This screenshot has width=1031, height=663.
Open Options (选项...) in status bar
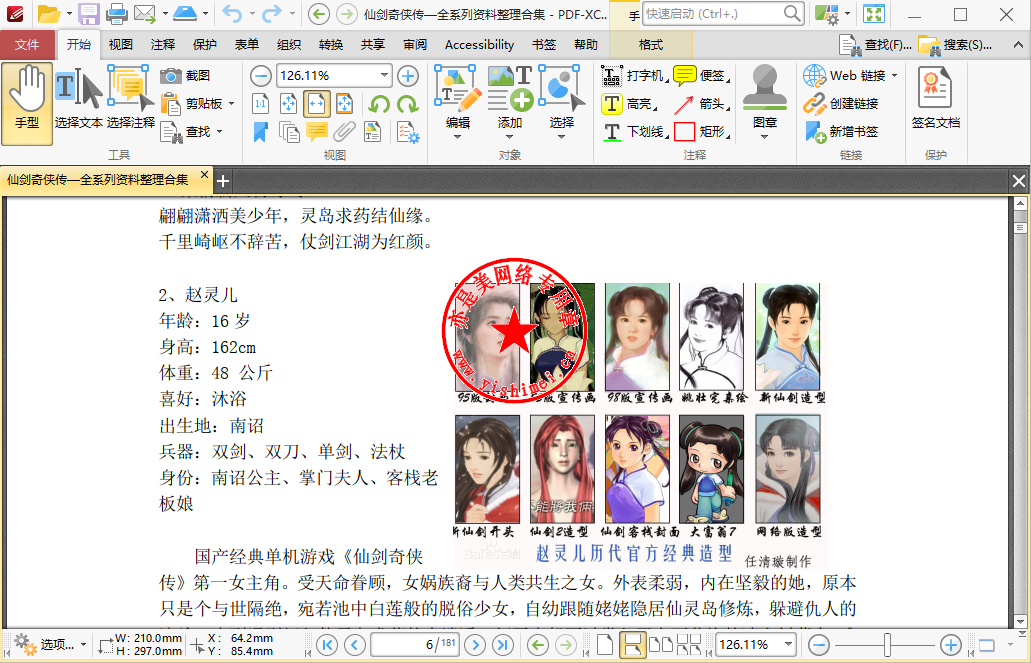coord(50,644)
